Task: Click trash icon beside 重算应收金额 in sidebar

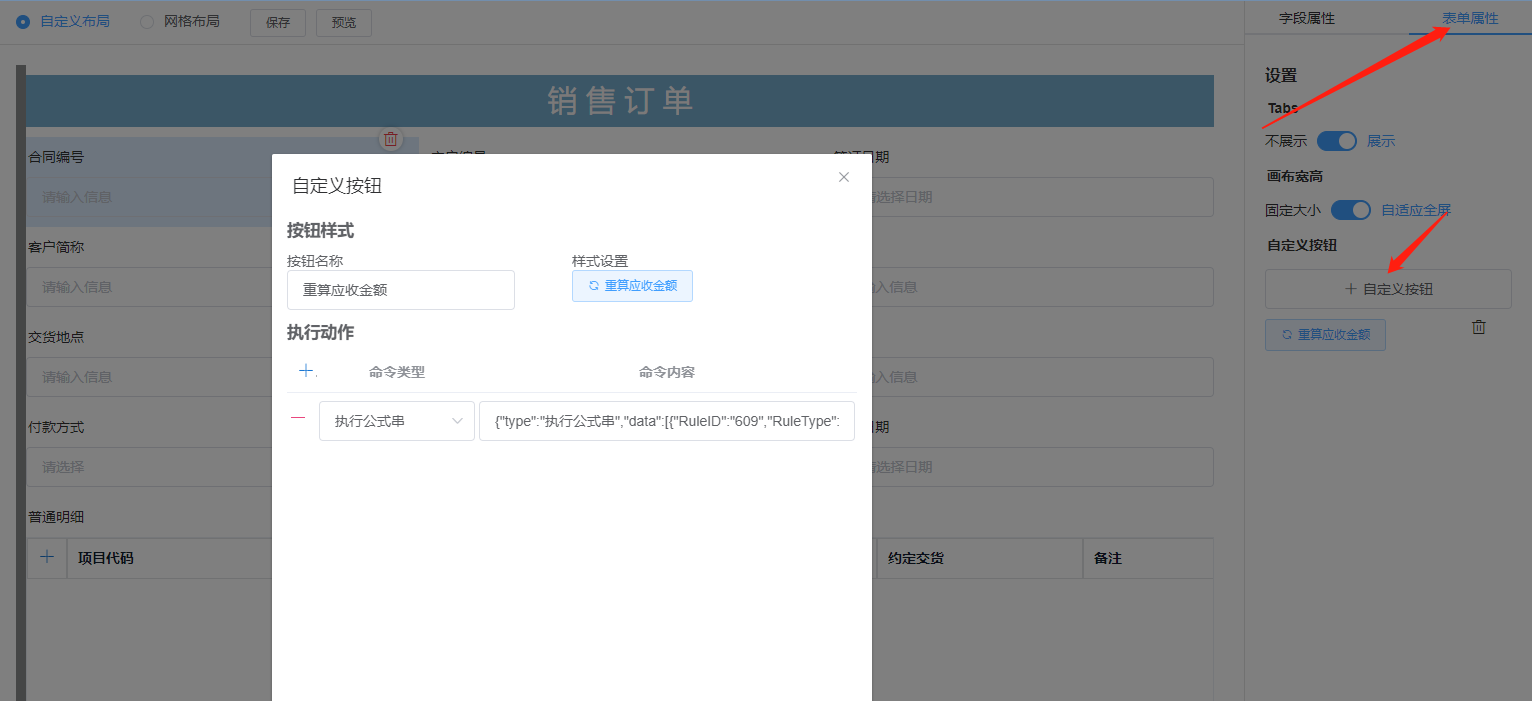Action: [x=1479, y=327]
